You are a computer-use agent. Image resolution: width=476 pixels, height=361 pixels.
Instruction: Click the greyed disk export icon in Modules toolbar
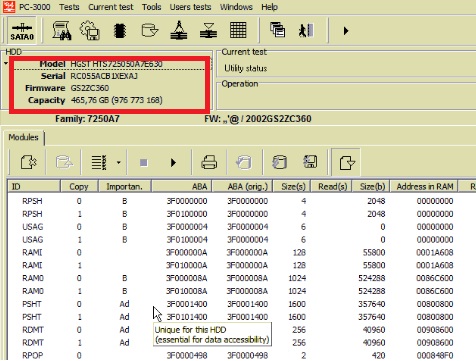click(x=64, y=163)
